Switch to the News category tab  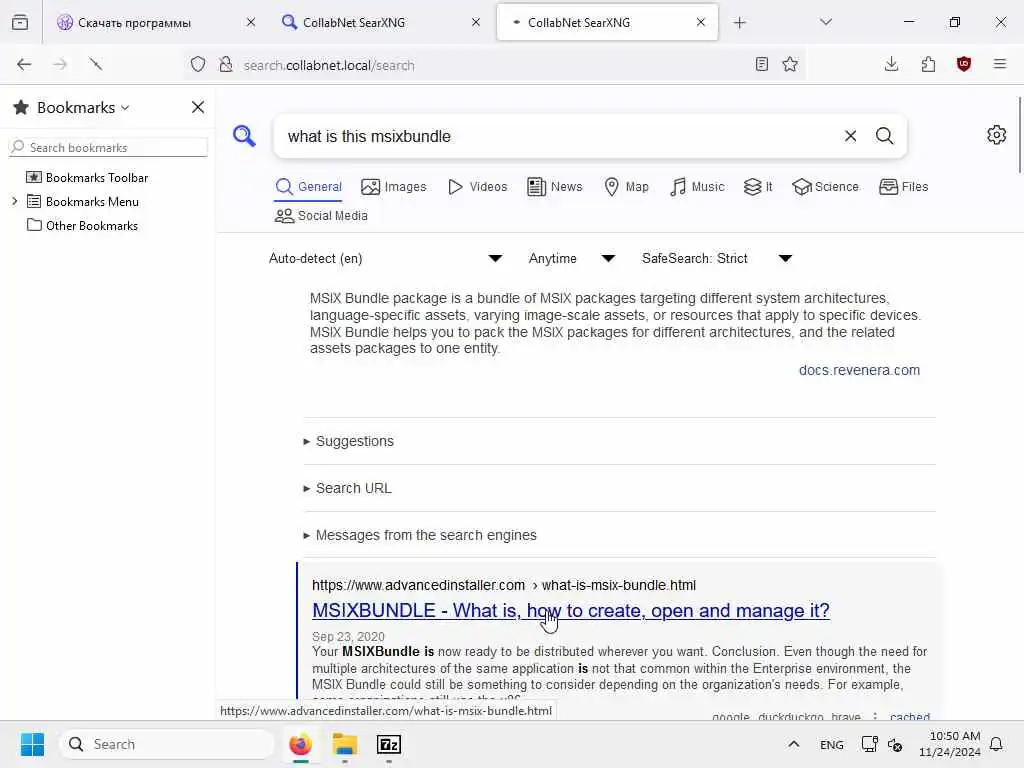pyautogui.click(x=554, y=187)
